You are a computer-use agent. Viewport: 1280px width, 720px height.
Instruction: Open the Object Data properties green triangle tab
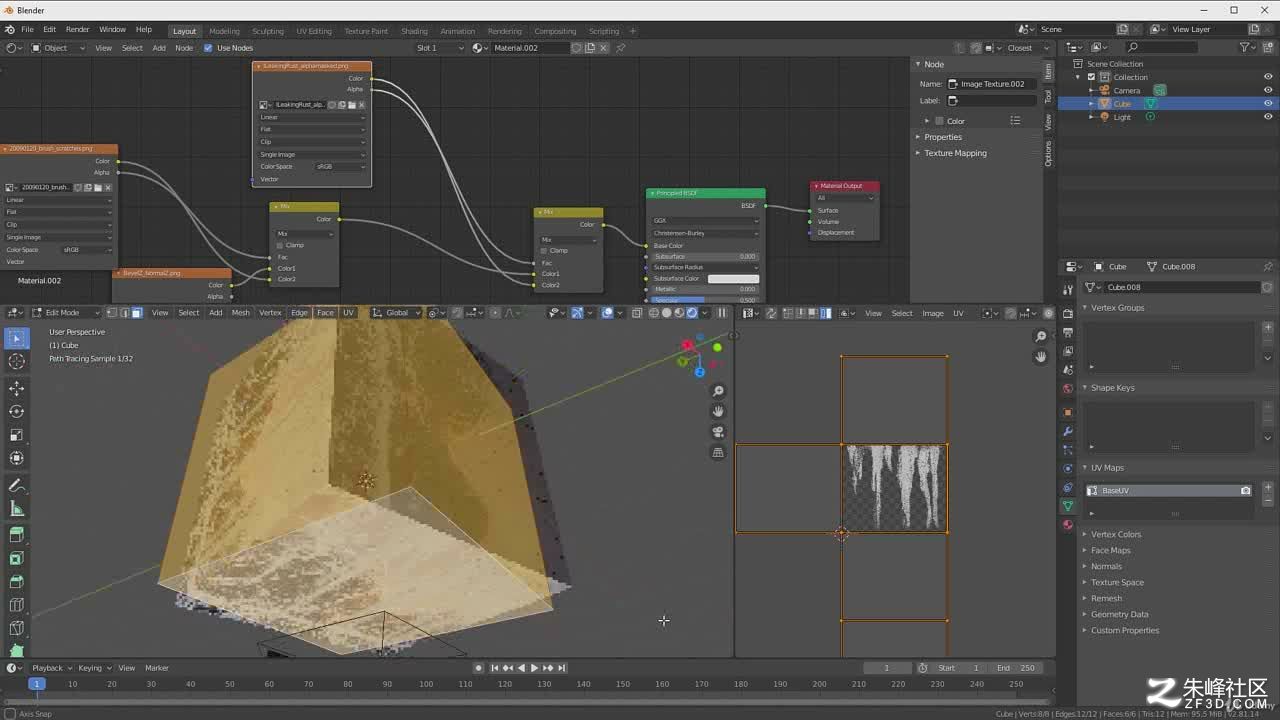pos(1068,506)
